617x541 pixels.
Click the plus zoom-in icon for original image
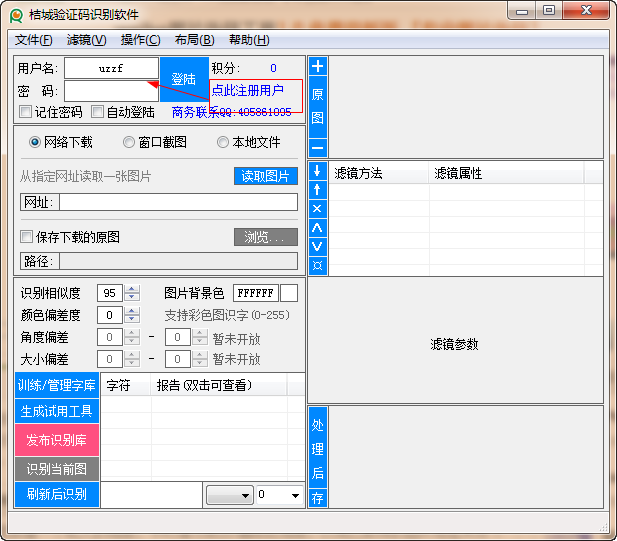[318, 66]
